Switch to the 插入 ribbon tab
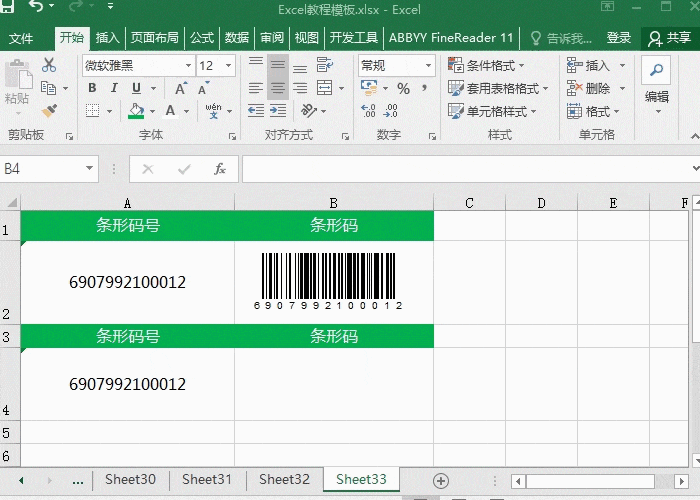Image resolution: width=700 pixels, height=500 pixels. 107,38
